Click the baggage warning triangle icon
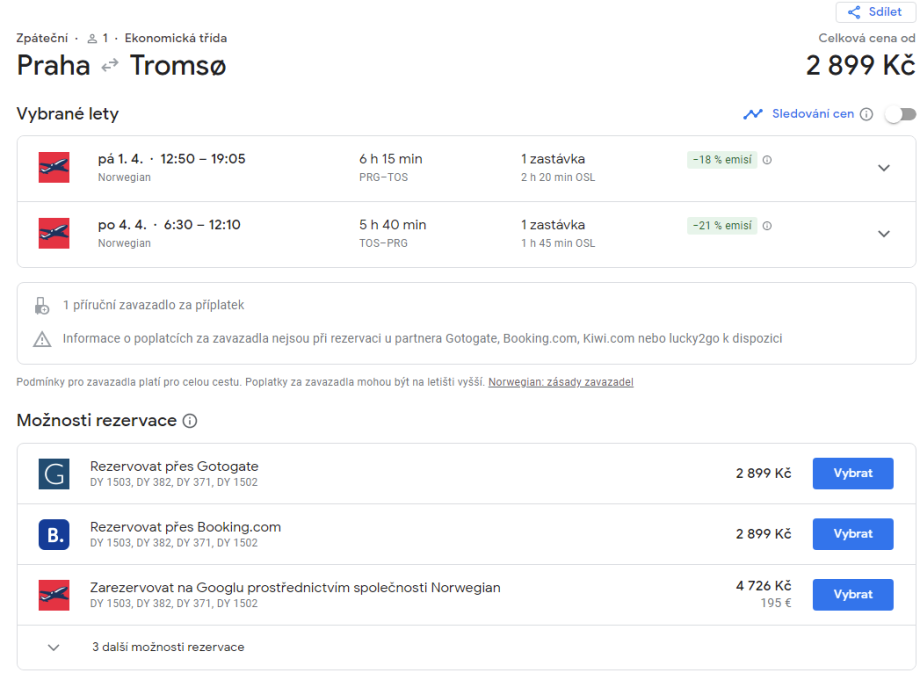Screen dimensions: 920x673 (x=42, y=339)
